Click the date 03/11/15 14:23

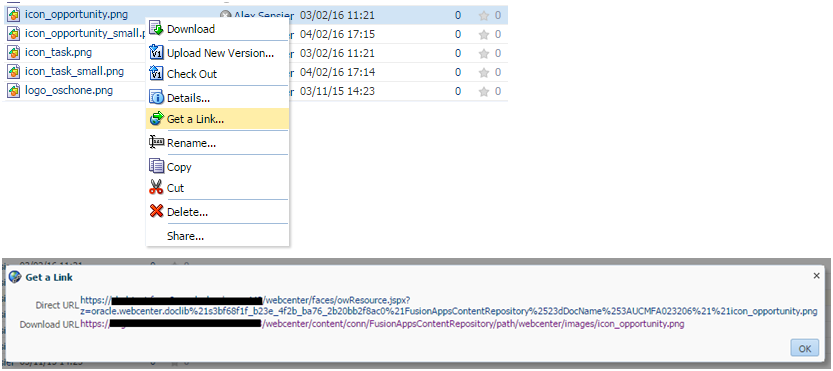click(337, 91)
